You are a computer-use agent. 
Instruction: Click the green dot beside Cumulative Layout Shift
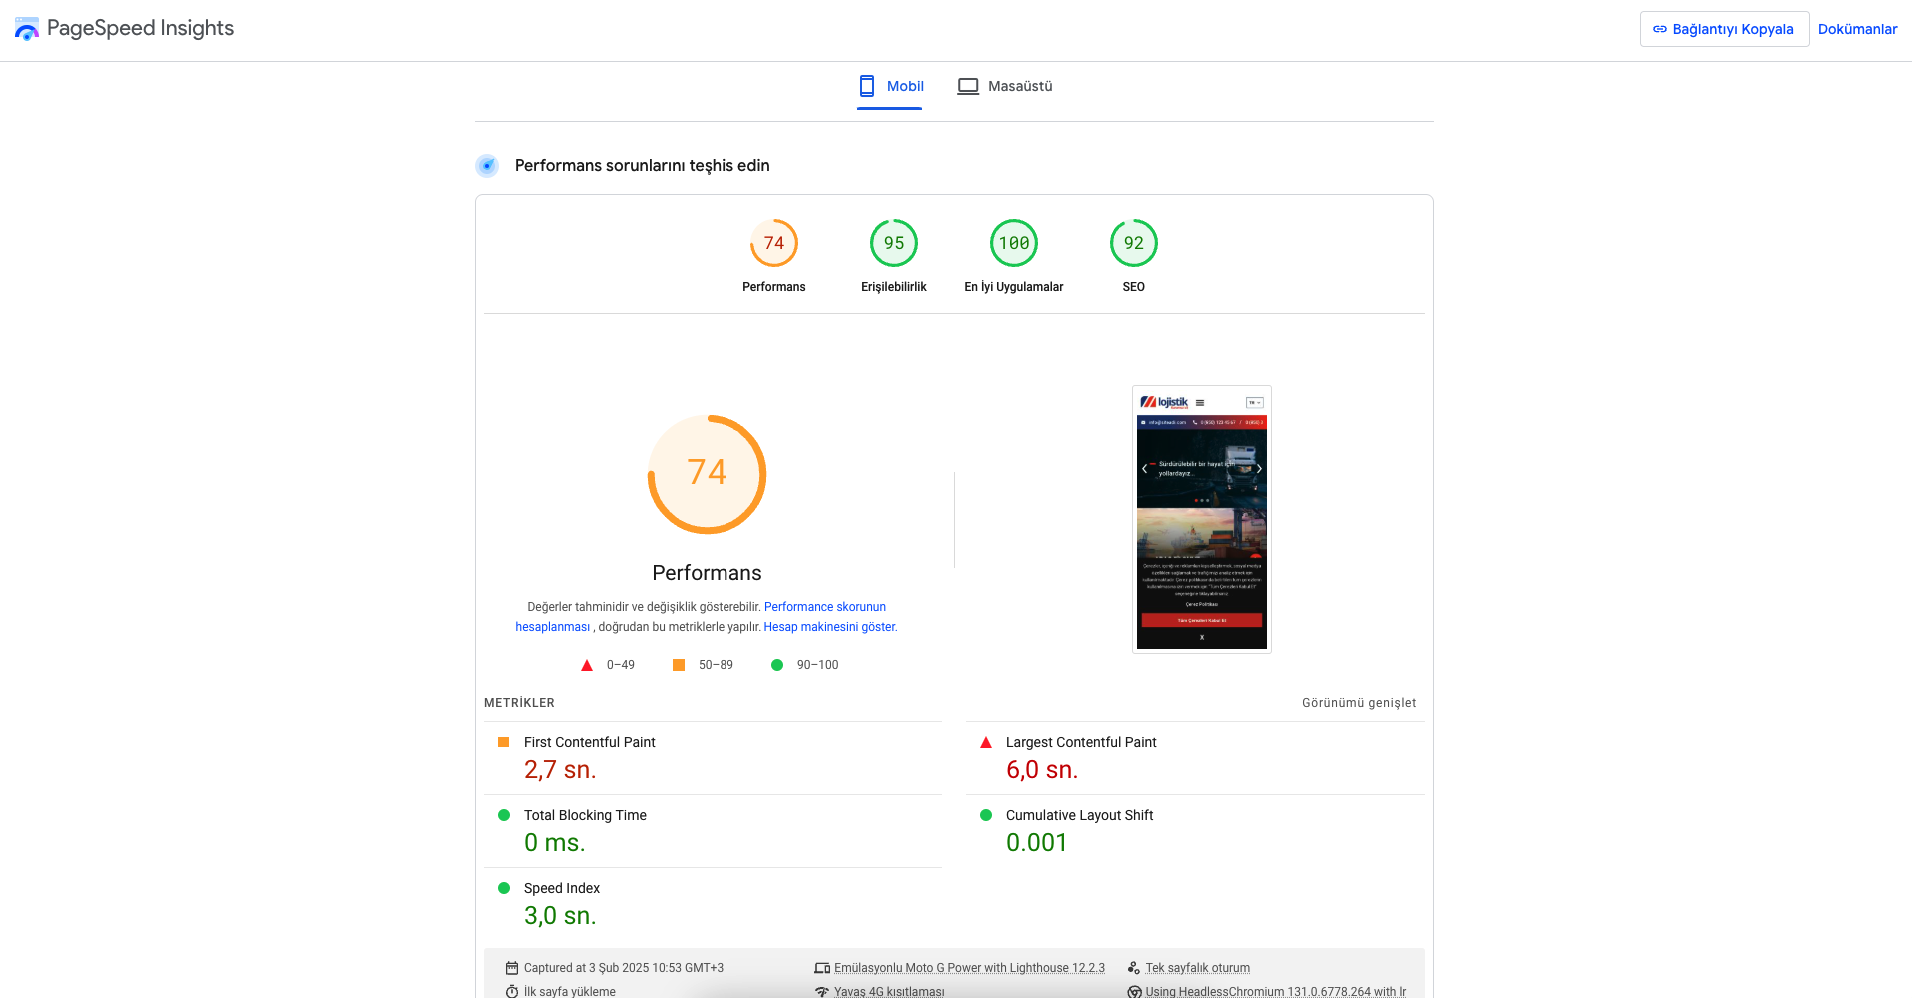pyautogui.click(x=986, y=815)
